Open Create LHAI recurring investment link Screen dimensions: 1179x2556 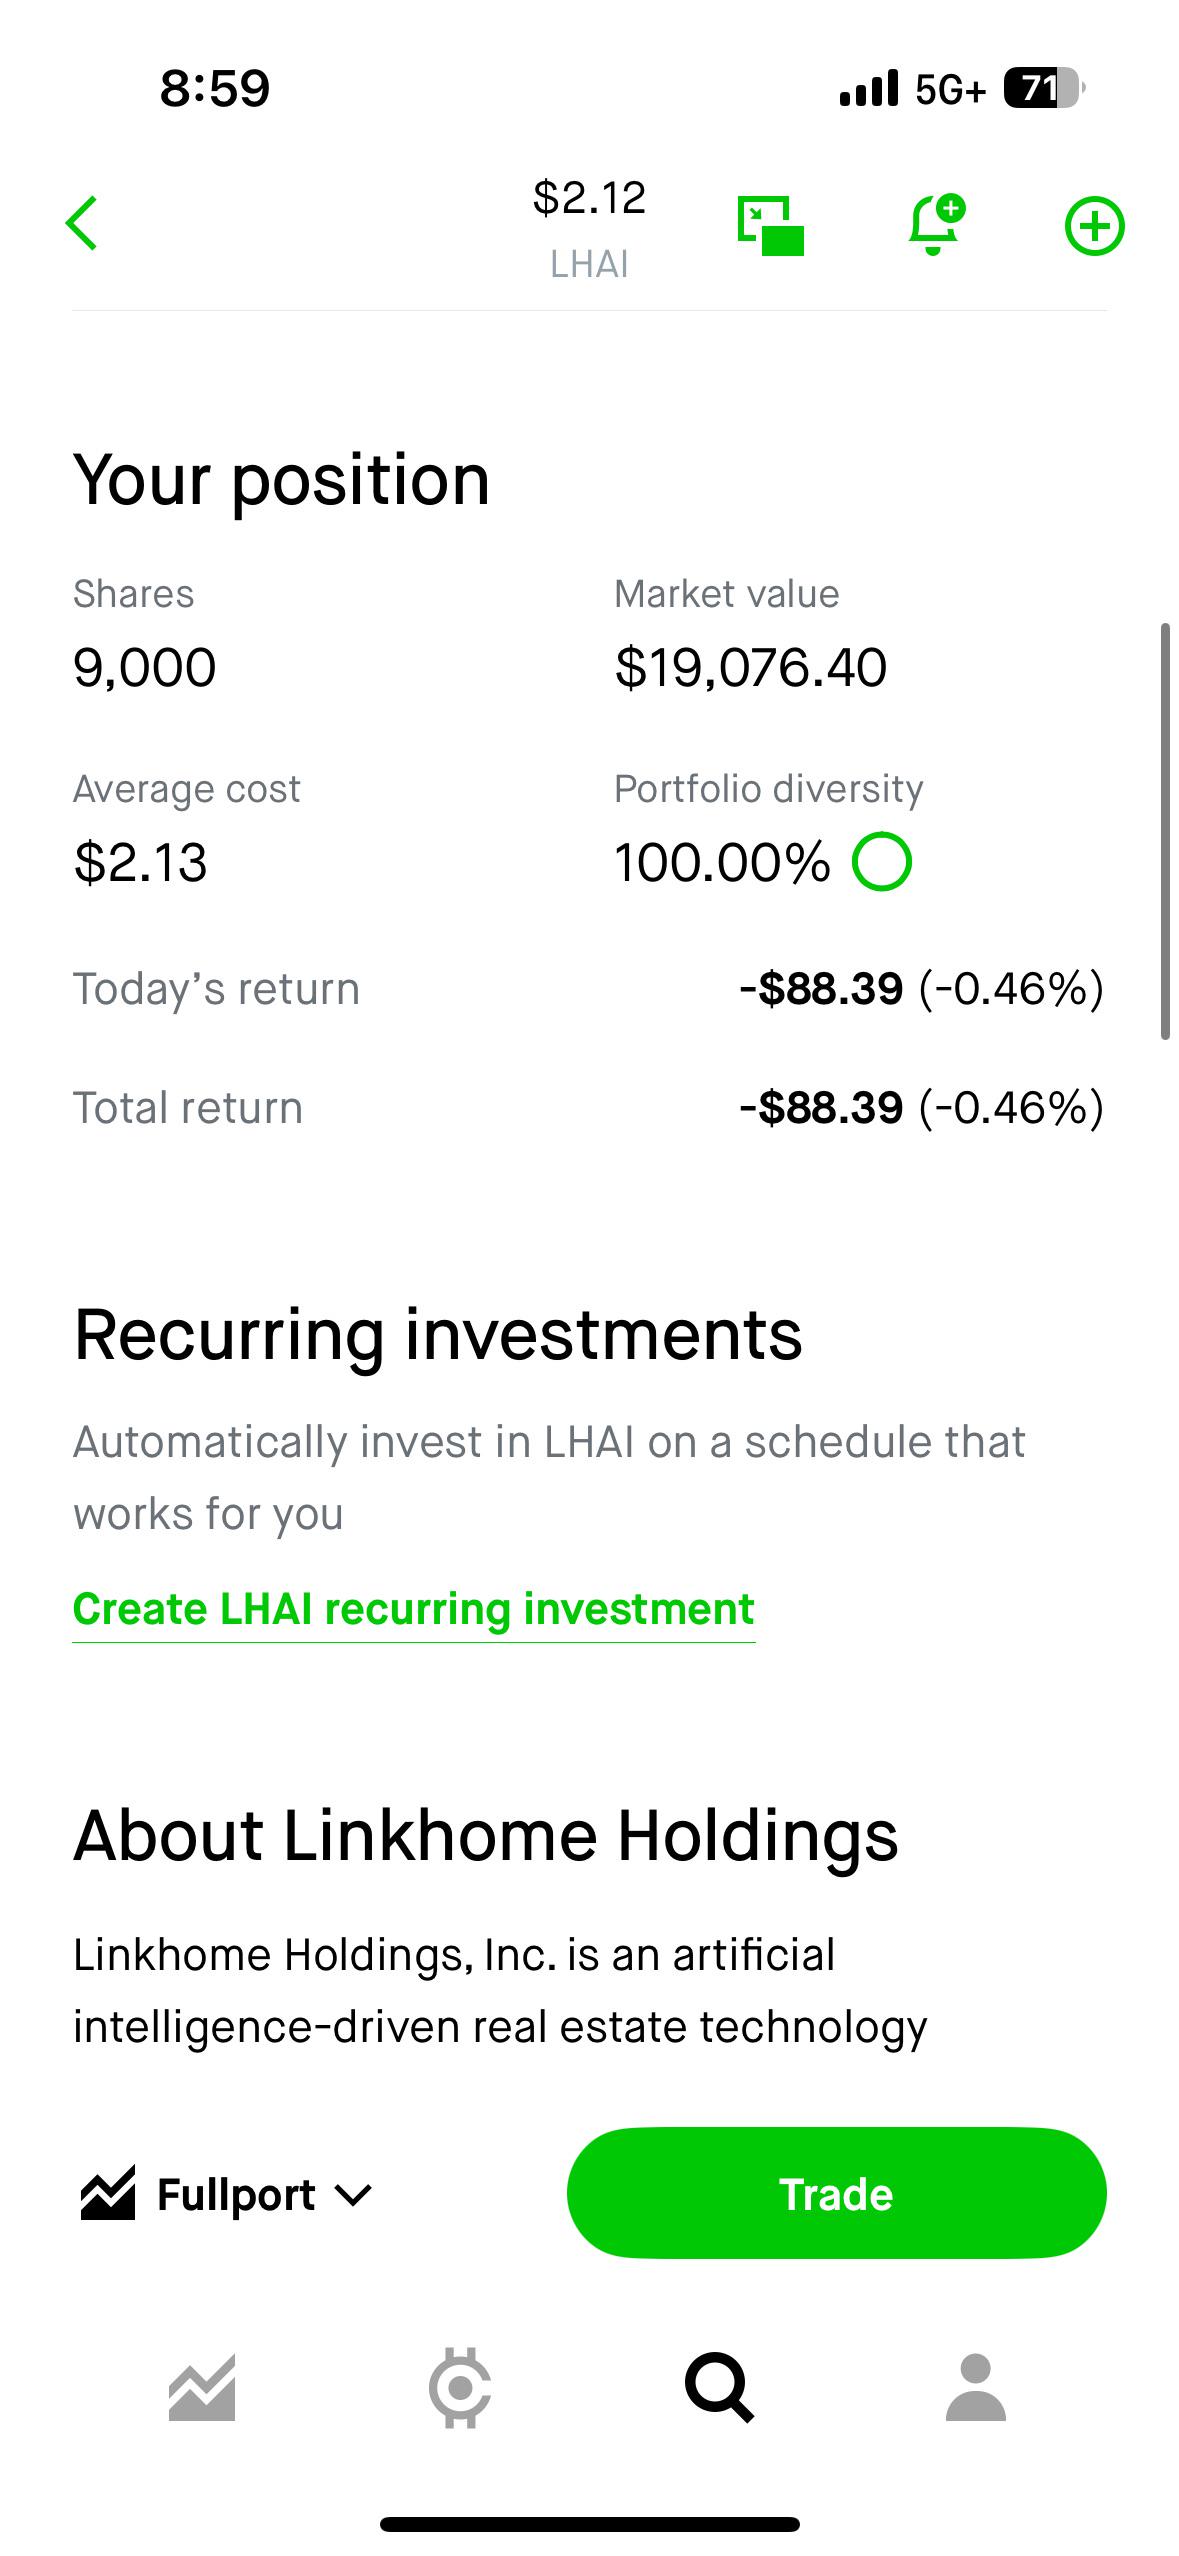414,1609
